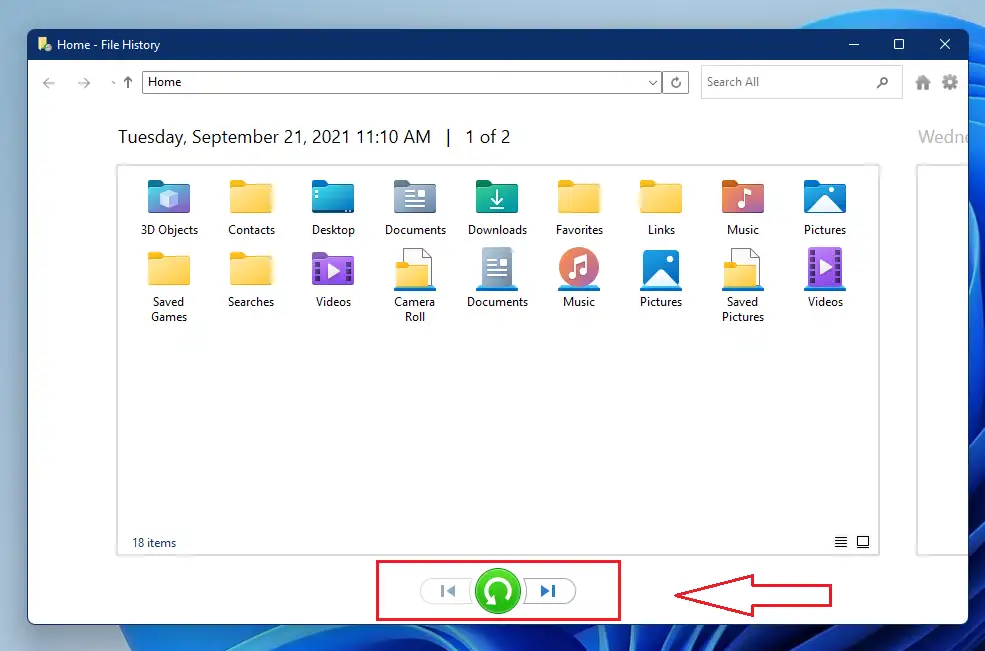
Task: Select the Music folder in the top row
Action: point(743,207)
